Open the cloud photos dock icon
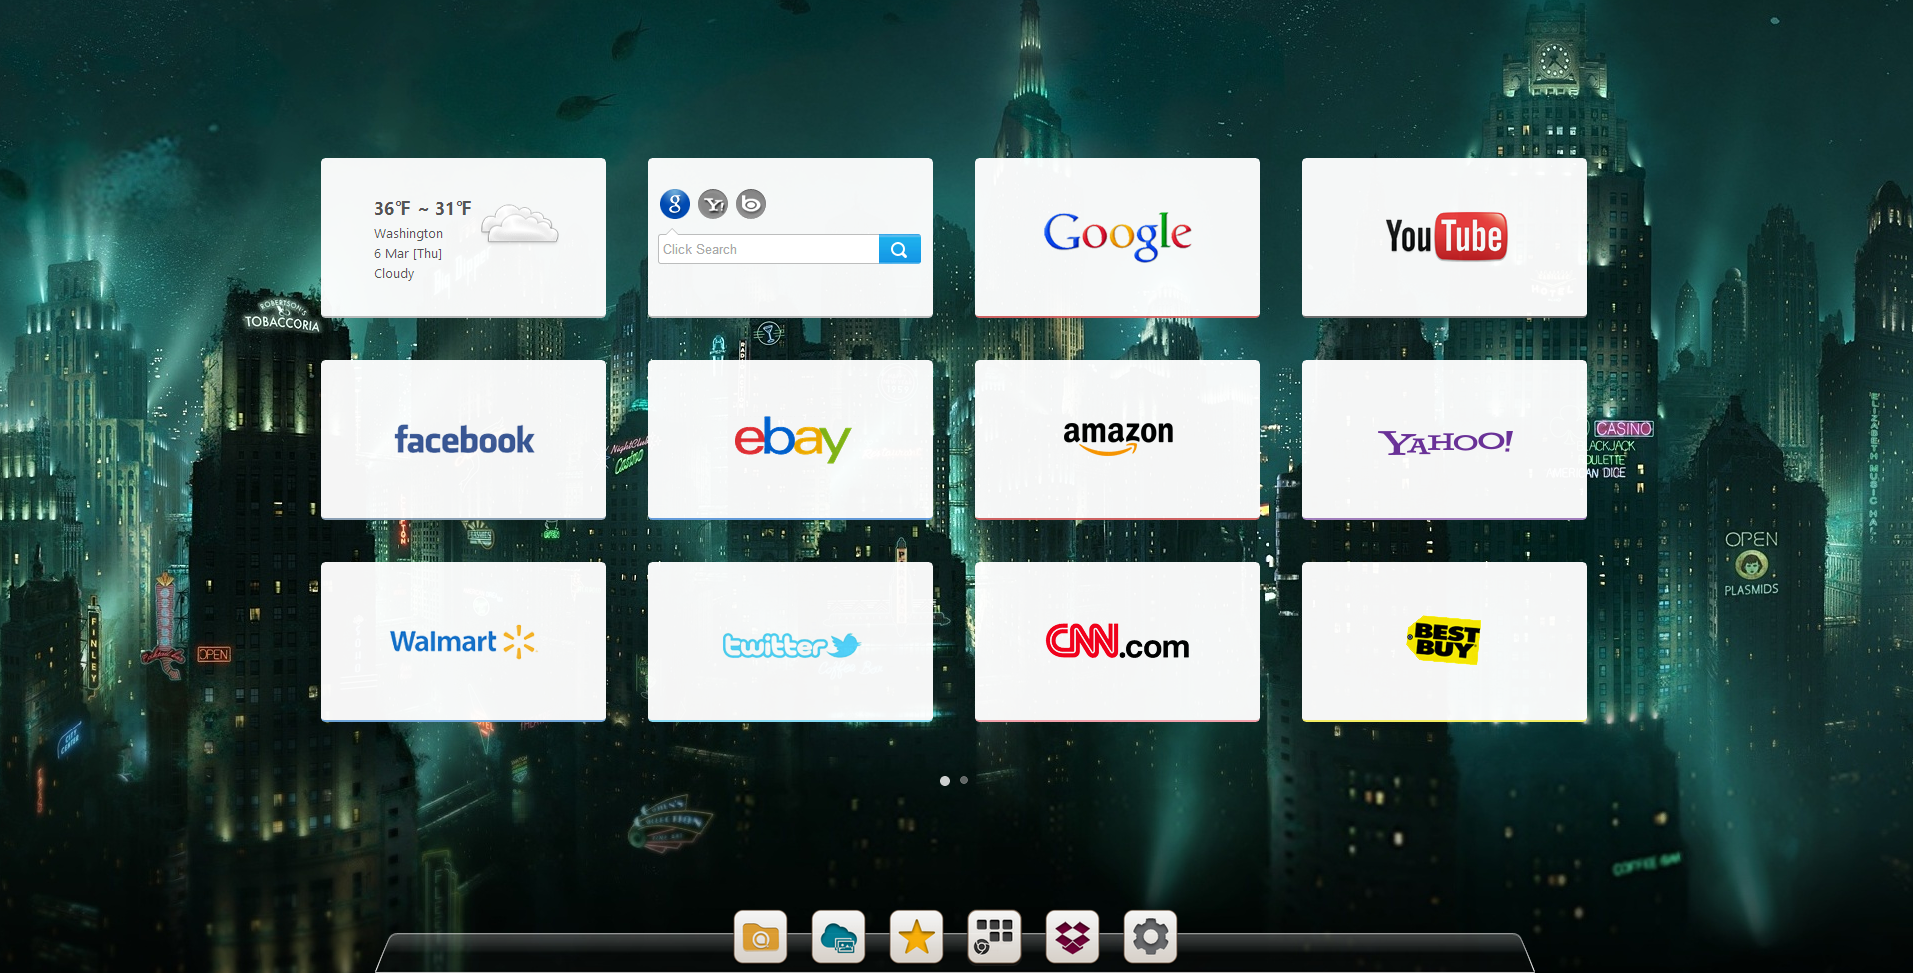This screenshot has height=973, width=1913. [838, 937]
